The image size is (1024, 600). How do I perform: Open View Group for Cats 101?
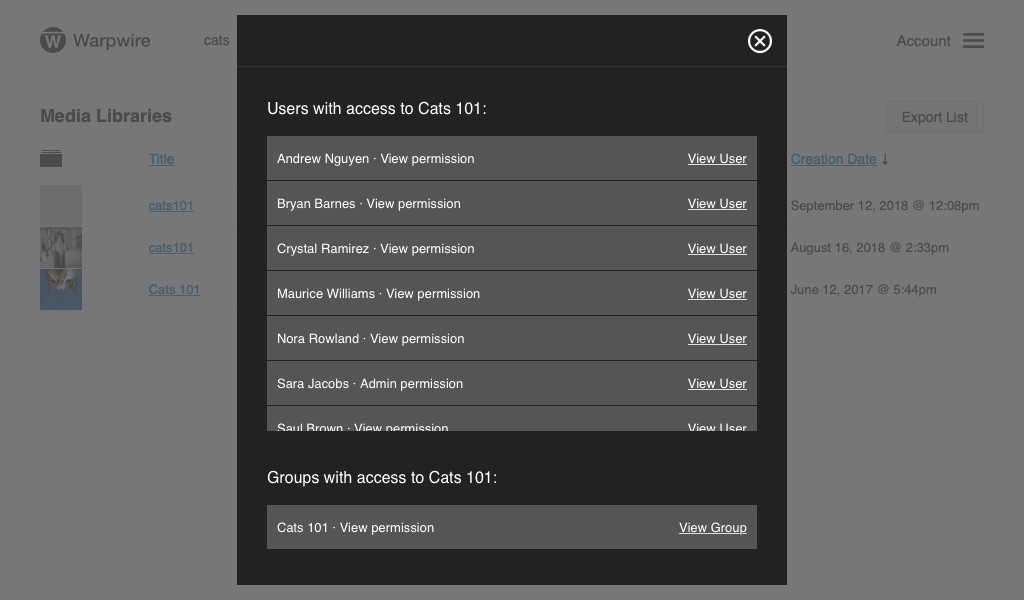(712, 528)
